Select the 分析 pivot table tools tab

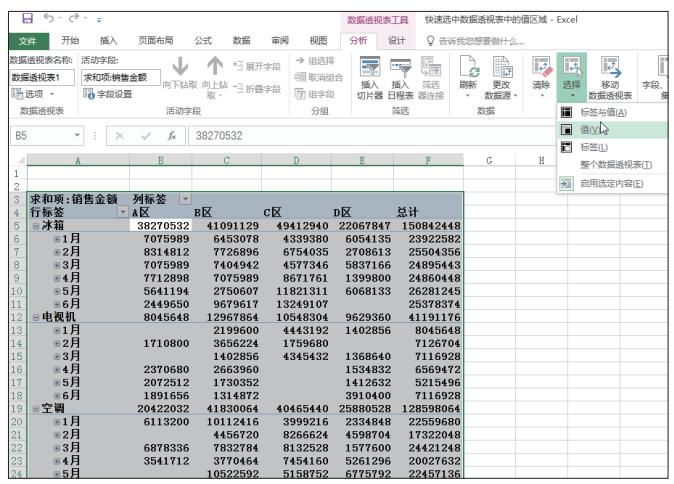tap(358, 40)
